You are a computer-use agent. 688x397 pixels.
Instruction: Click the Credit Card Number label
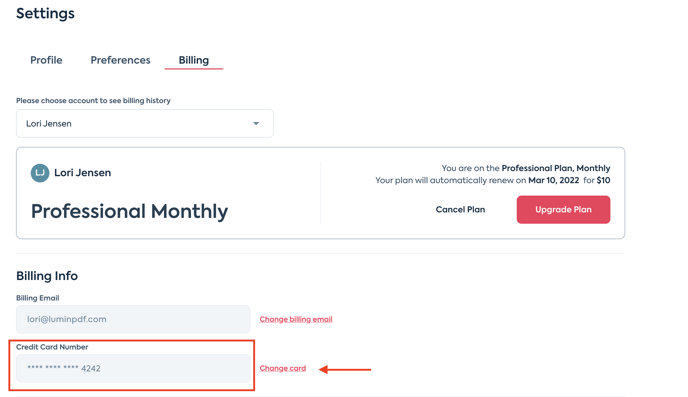pyautogui.click(x=52, y=347)
